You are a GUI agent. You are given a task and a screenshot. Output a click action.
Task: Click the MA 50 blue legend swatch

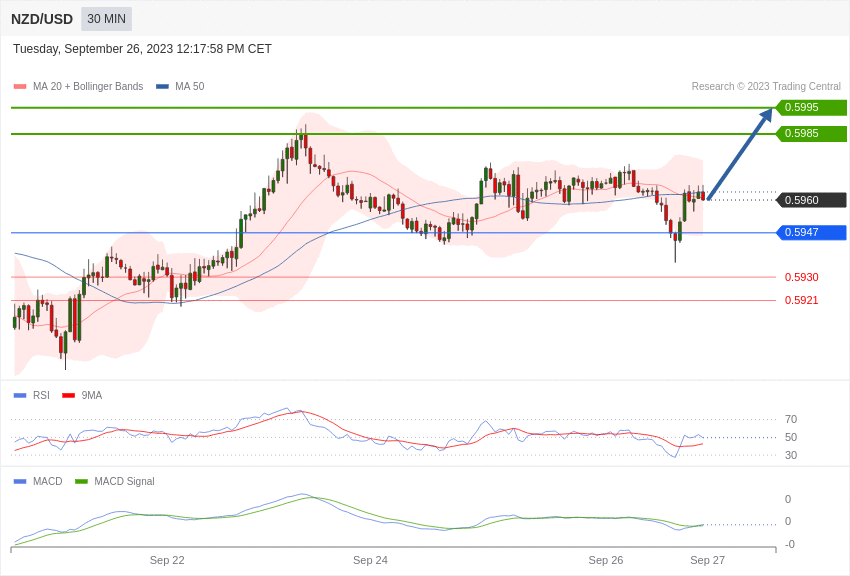[163, 87]
